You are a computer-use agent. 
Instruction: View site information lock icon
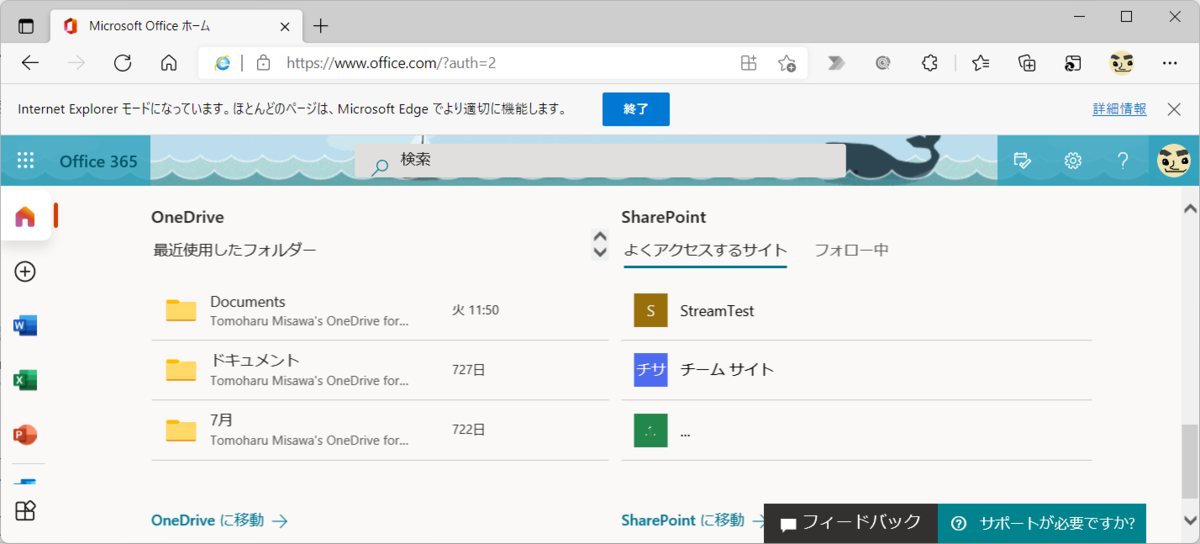click(263, 63)
